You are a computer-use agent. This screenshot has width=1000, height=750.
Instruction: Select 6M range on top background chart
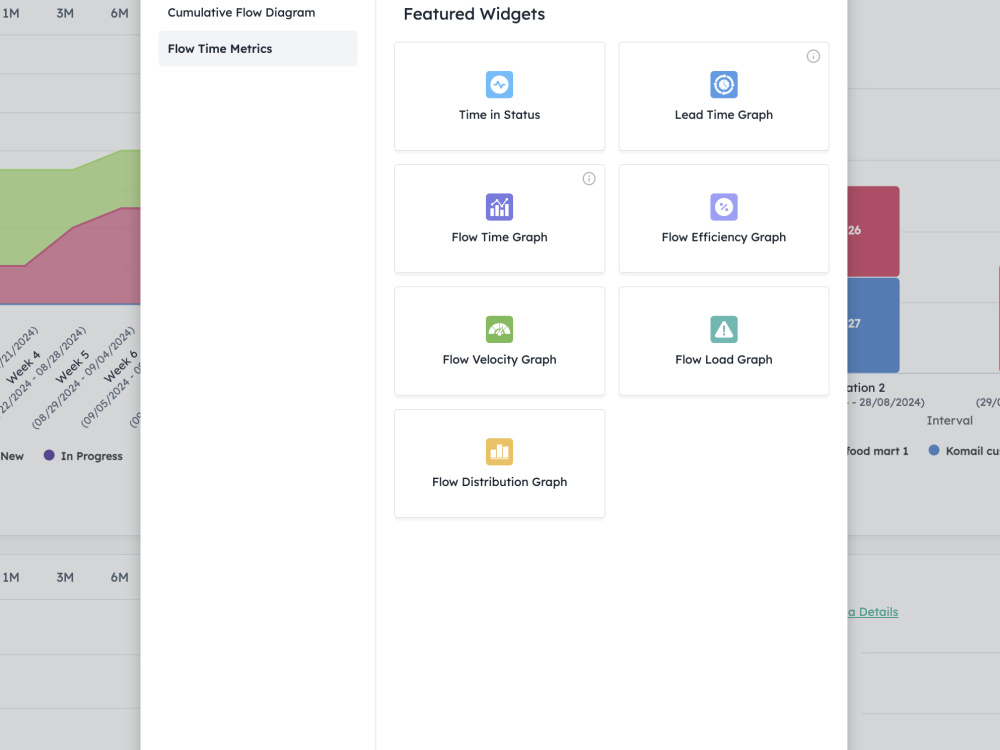119,13
